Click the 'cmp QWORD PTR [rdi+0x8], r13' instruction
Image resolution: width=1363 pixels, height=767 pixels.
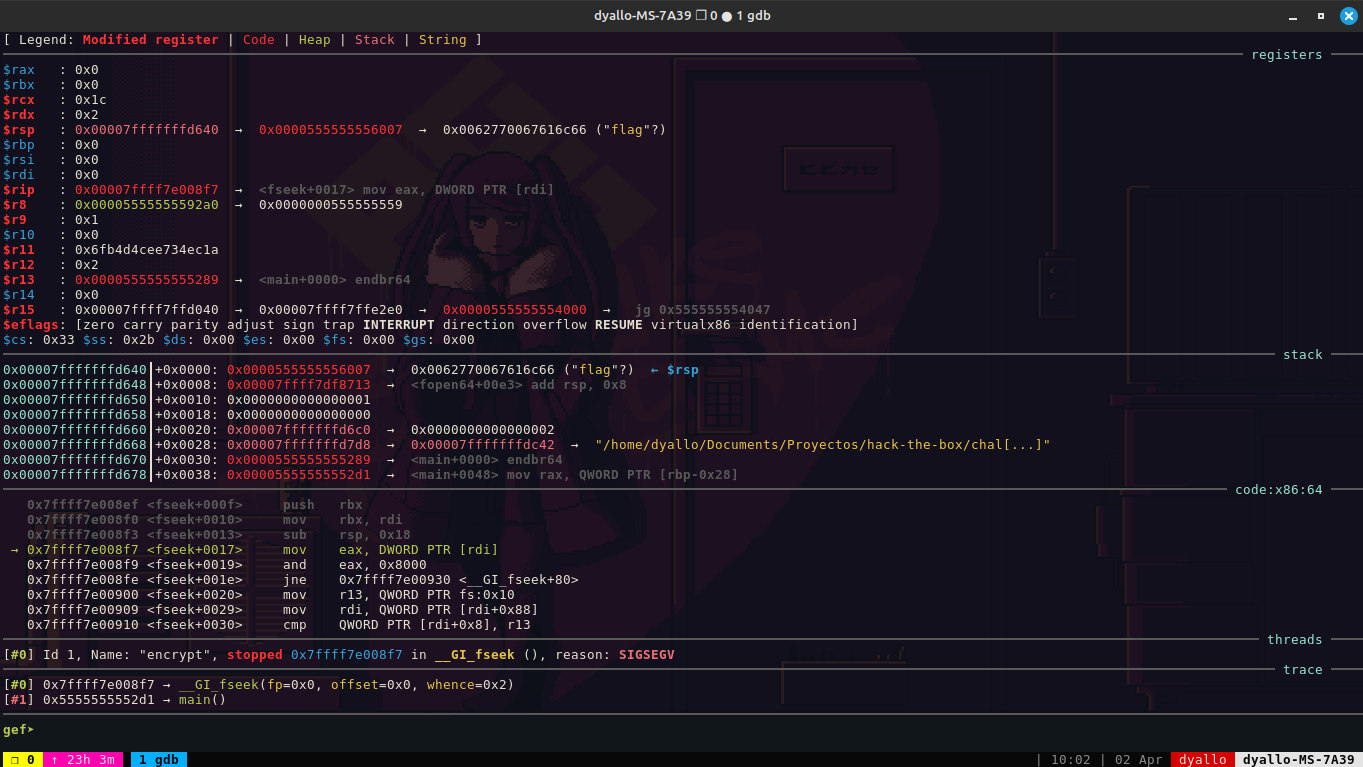coord(406,625)
